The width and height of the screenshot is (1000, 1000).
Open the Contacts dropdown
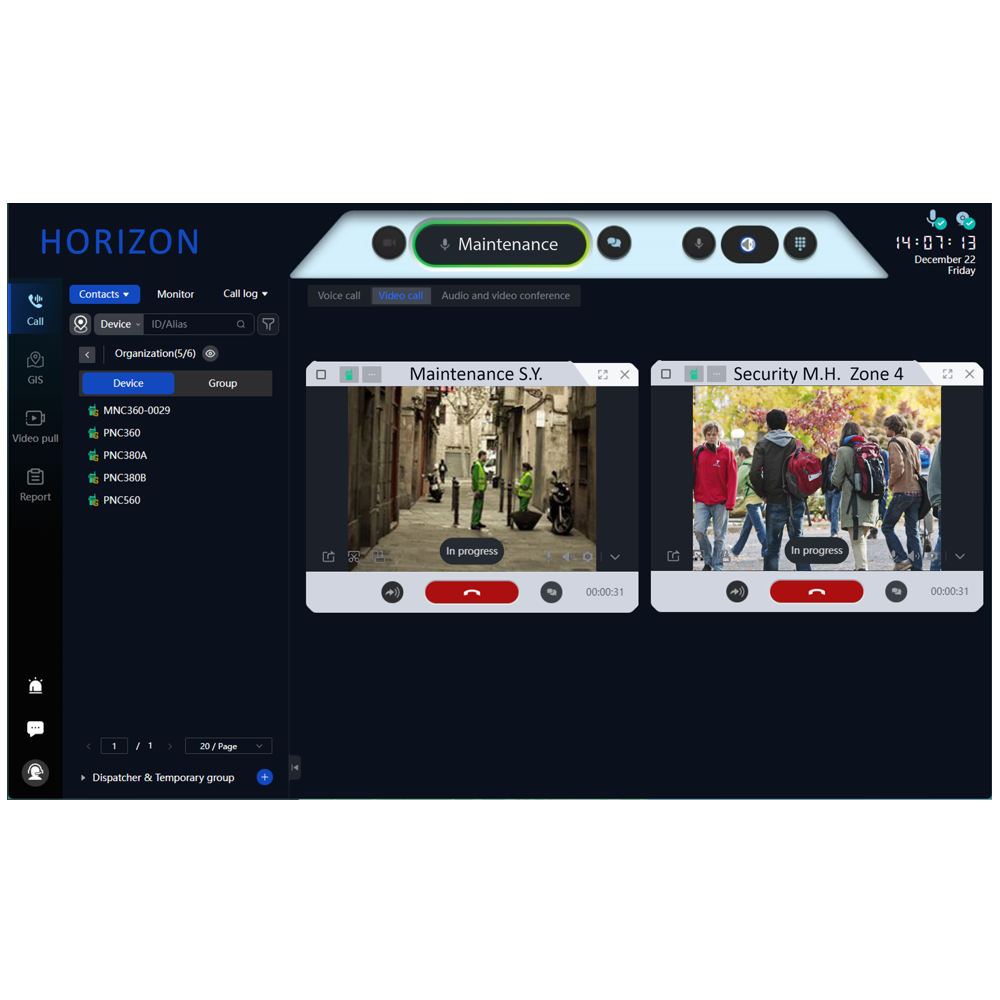pos(104,294)
